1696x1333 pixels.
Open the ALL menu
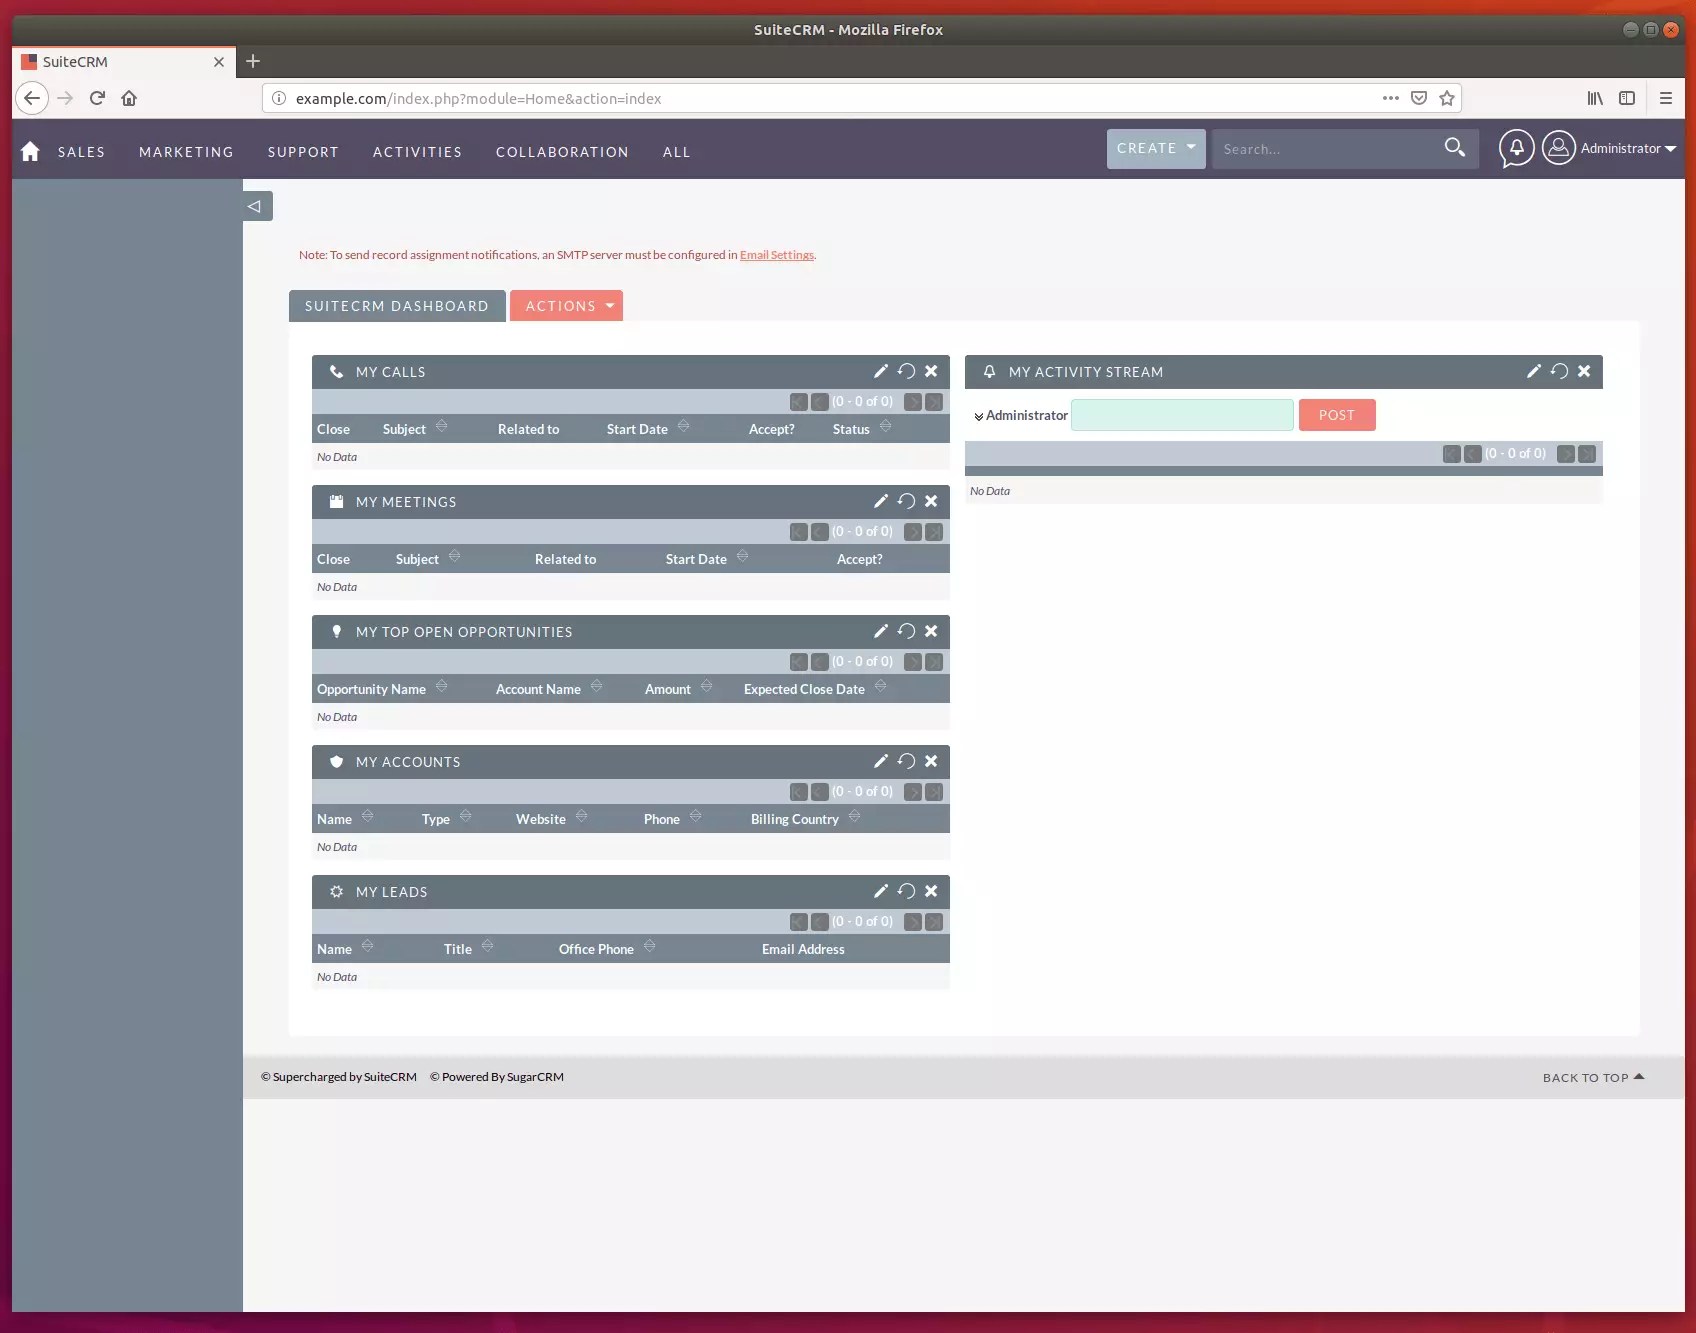pos(676,152)
